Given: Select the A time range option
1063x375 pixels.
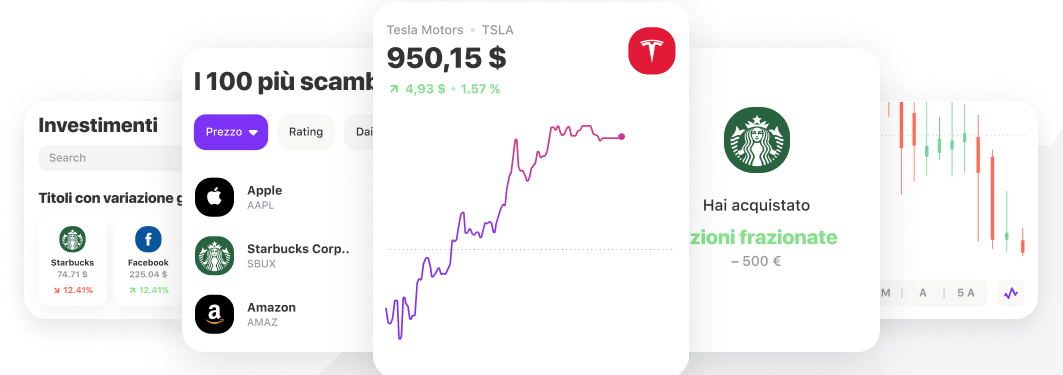Looking at the screenshot, I should (923, 293).
